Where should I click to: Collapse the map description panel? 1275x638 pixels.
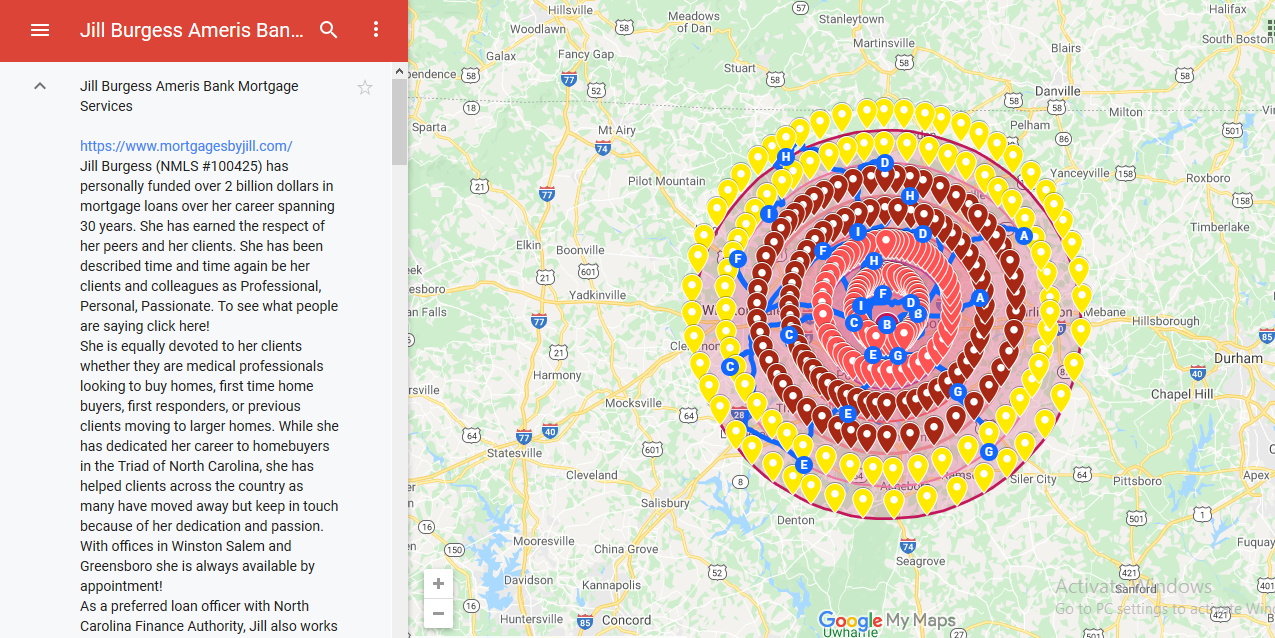pyautogui.click(x=40, y=86)
